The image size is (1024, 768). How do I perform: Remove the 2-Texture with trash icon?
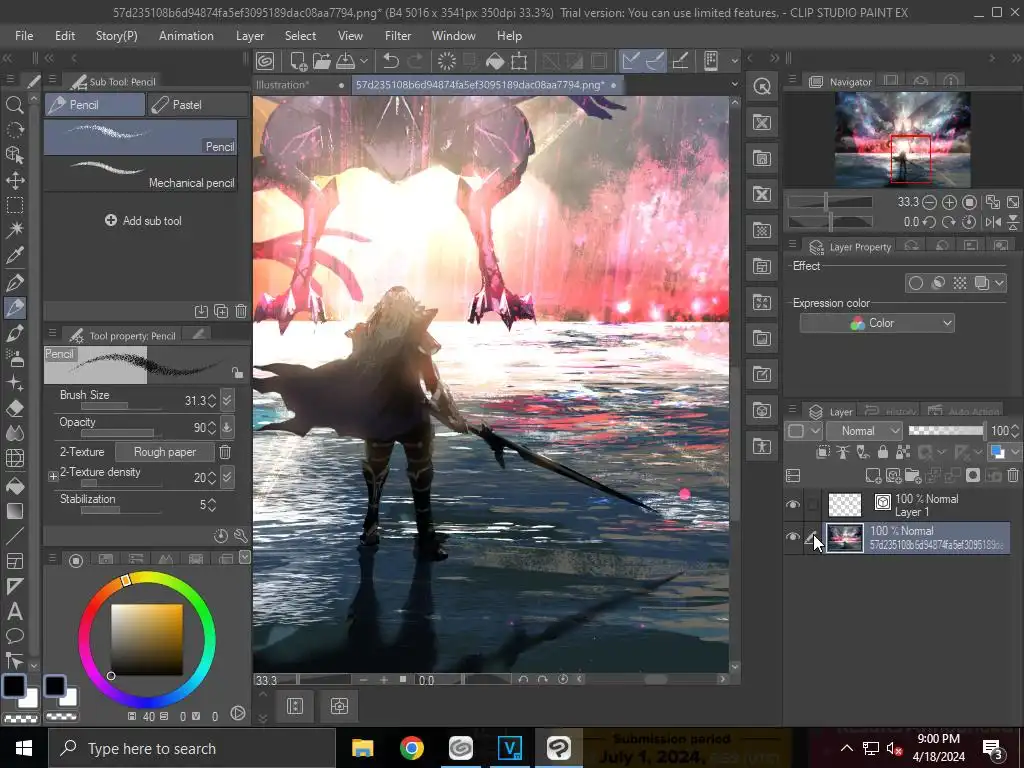(225, 452)
